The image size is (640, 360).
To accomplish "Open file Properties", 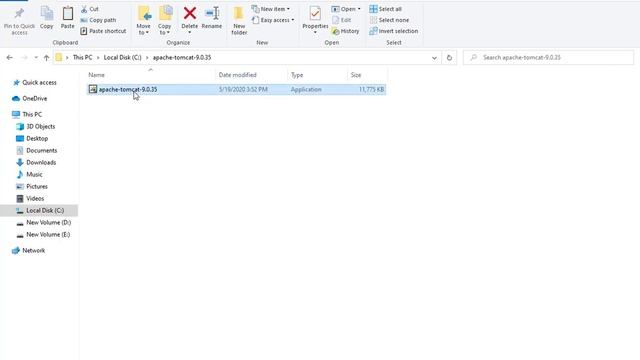I will click(x=315, y=17).
